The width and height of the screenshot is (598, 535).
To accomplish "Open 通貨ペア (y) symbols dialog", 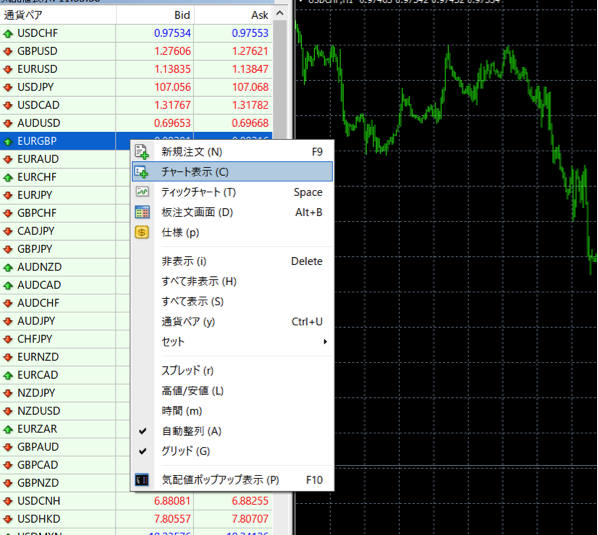I will [x=232, y=321].
